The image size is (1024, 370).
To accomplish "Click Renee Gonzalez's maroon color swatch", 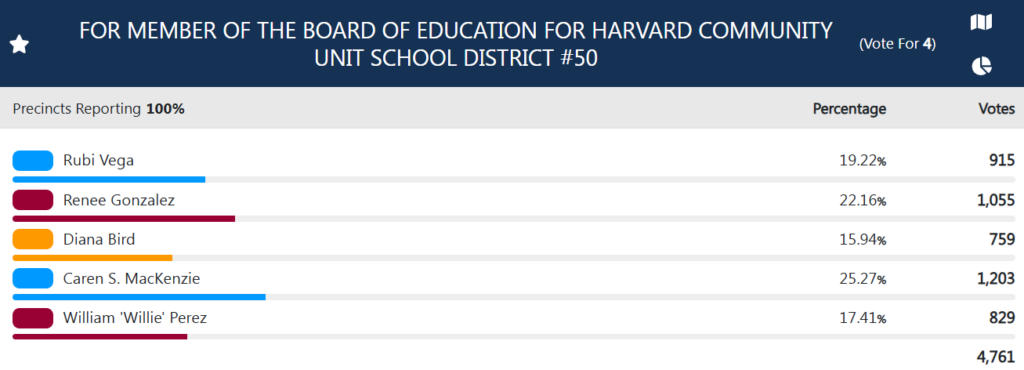I will tap(33, 200).
